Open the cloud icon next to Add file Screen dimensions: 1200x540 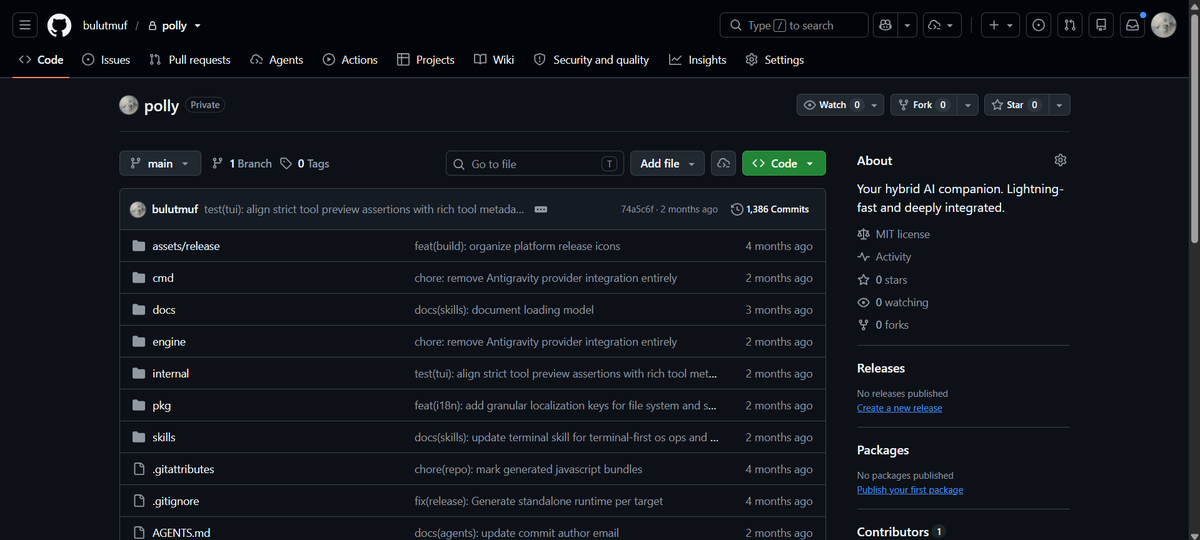pos(724,163)
